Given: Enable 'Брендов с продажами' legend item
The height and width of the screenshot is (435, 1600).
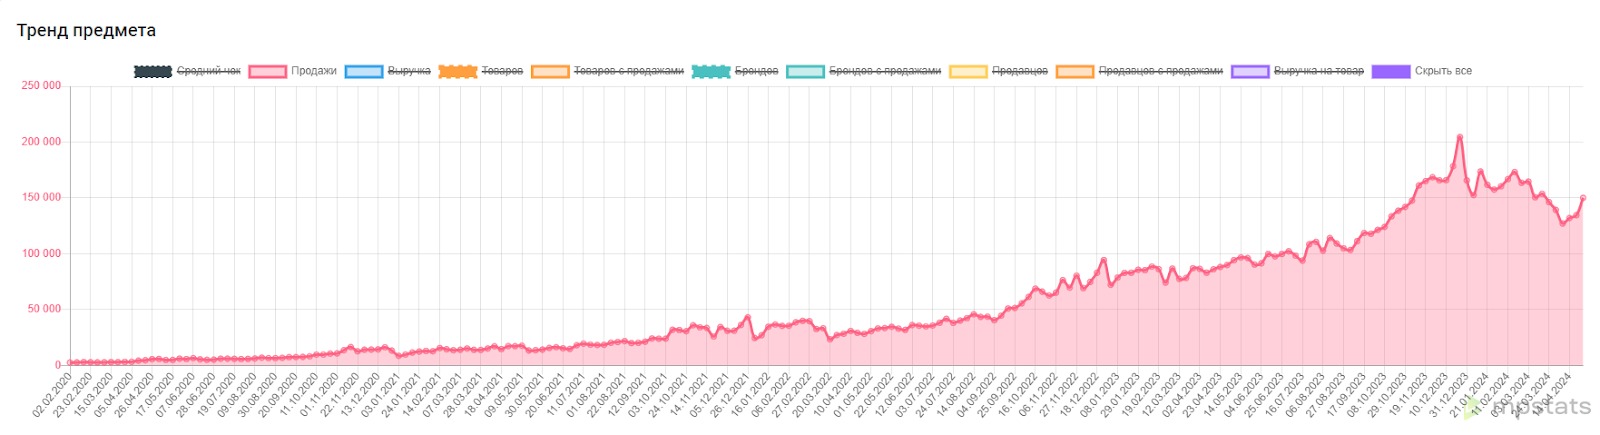Looking at the screenshot, I should click(x=885, y=71).
